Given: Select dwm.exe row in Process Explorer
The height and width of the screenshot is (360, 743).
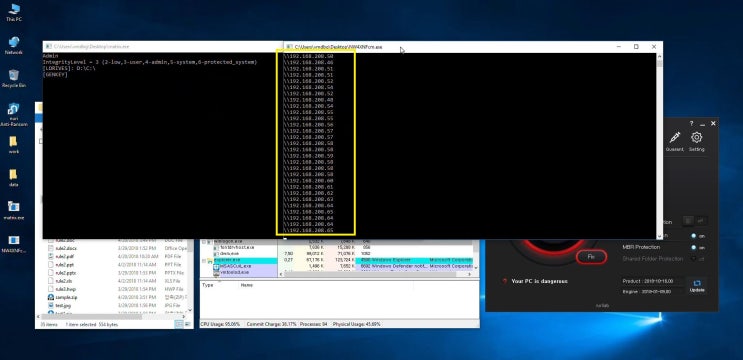Looking at the screenshot, I should click(x=339, y=253).
